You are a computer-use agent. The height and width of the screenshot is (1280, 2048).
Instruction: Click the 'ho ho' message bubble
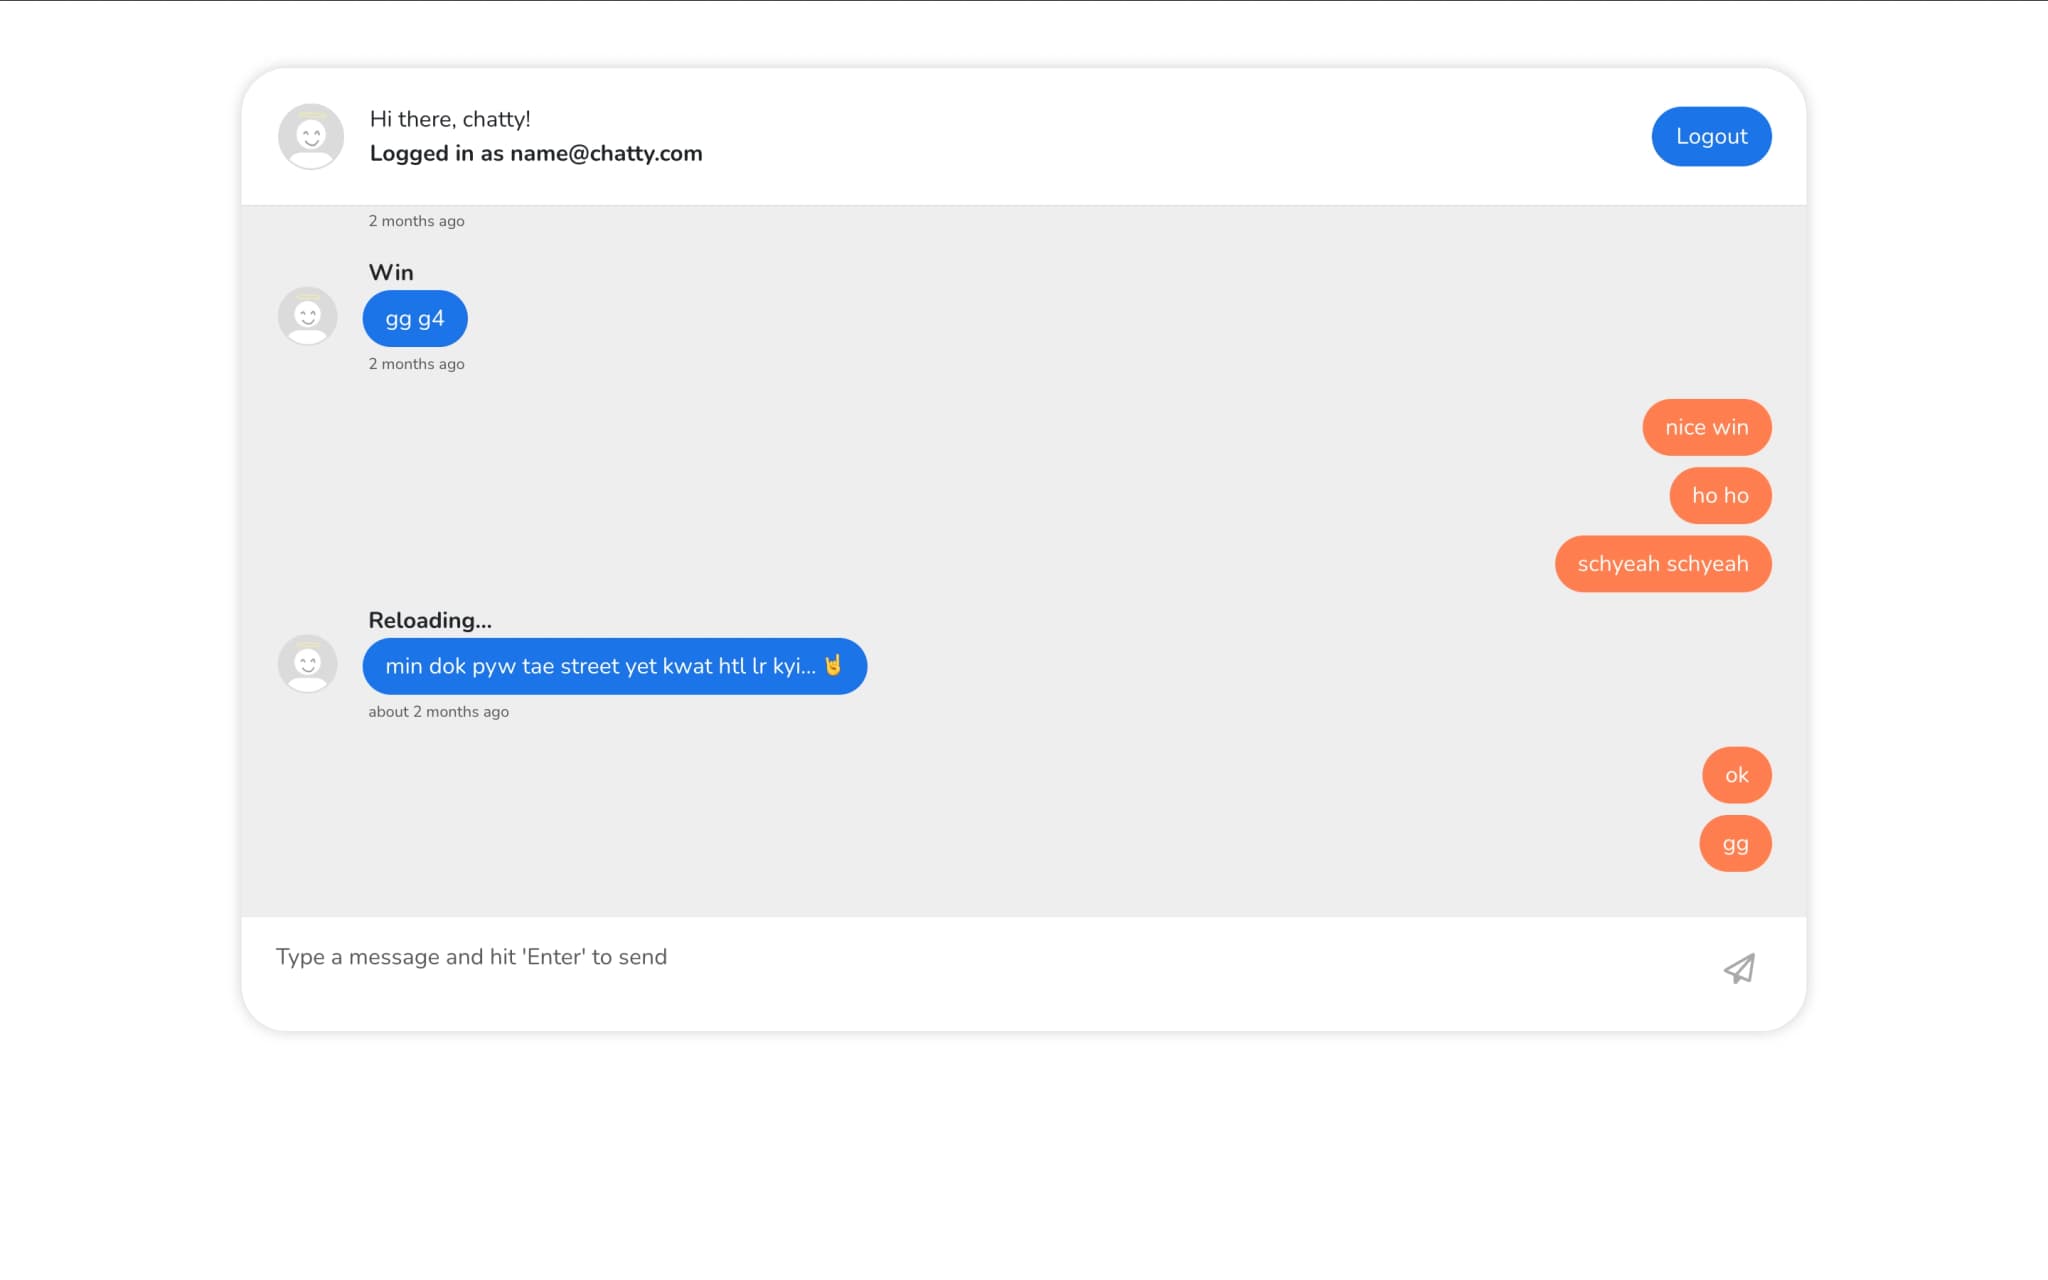coord(1720,495)
